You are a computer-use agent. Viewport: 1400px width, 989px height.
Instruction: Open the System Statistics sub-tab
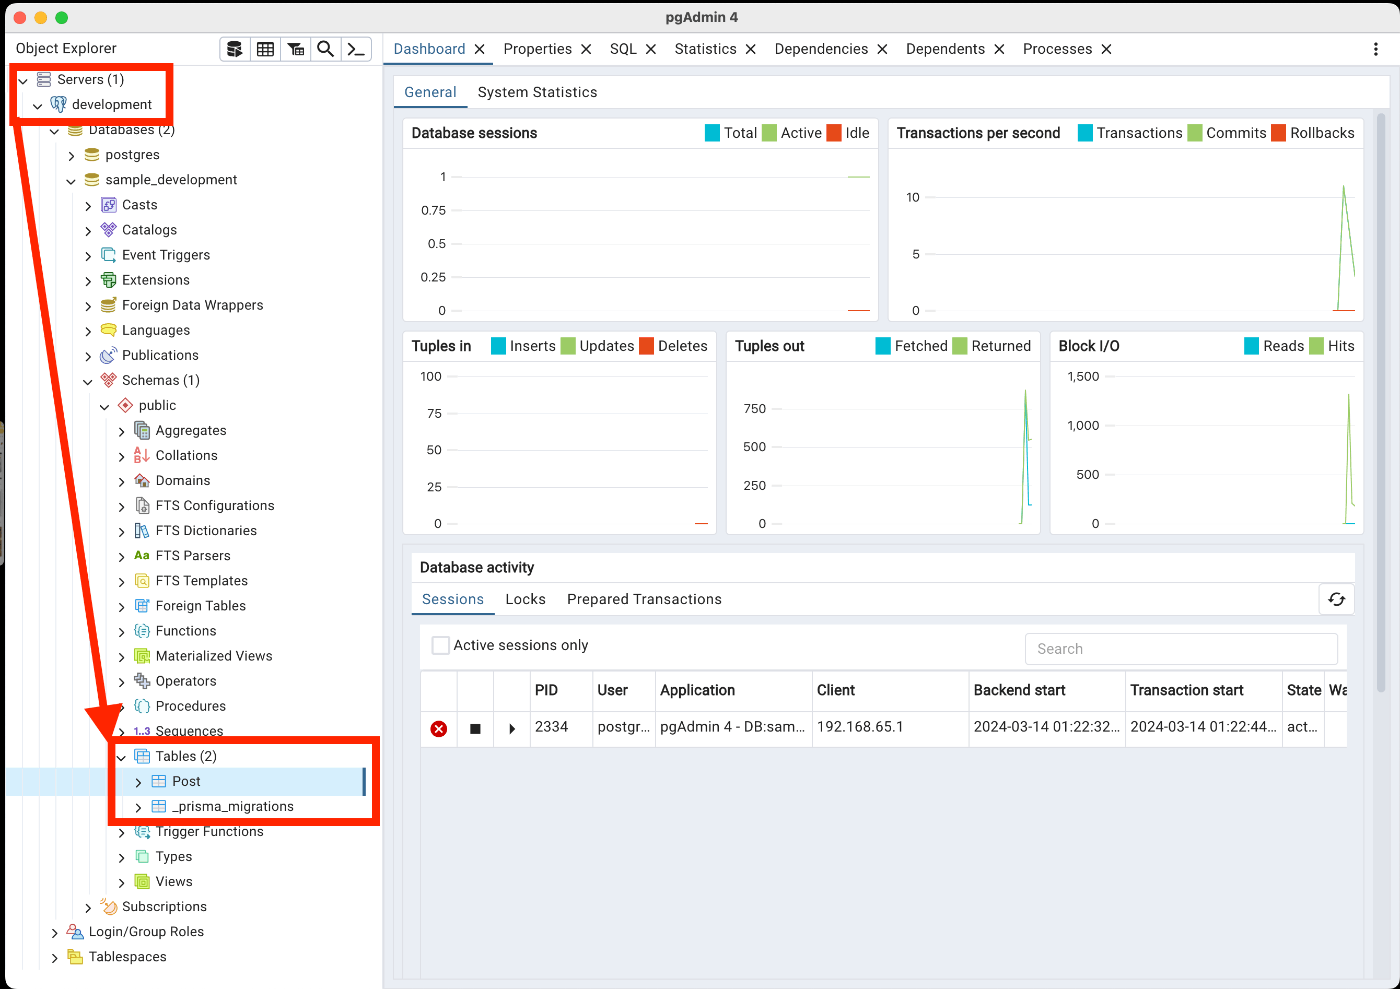pos(537,92)
